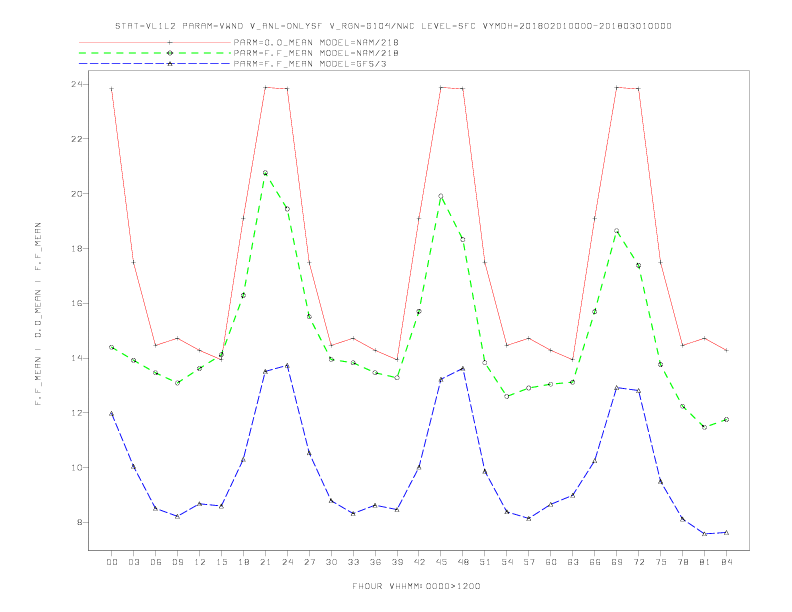Click the y-axis tick value 22
This screenshot has height=612, width=792.
pyautogui.click(x=77, y=139)
